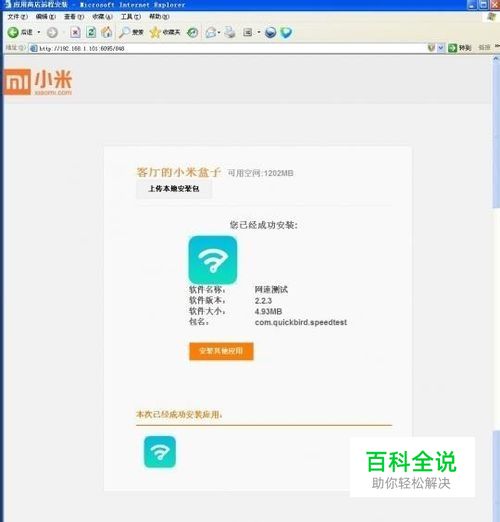
Task: Go to the Home page icon
Action: [x=107, y=32]
